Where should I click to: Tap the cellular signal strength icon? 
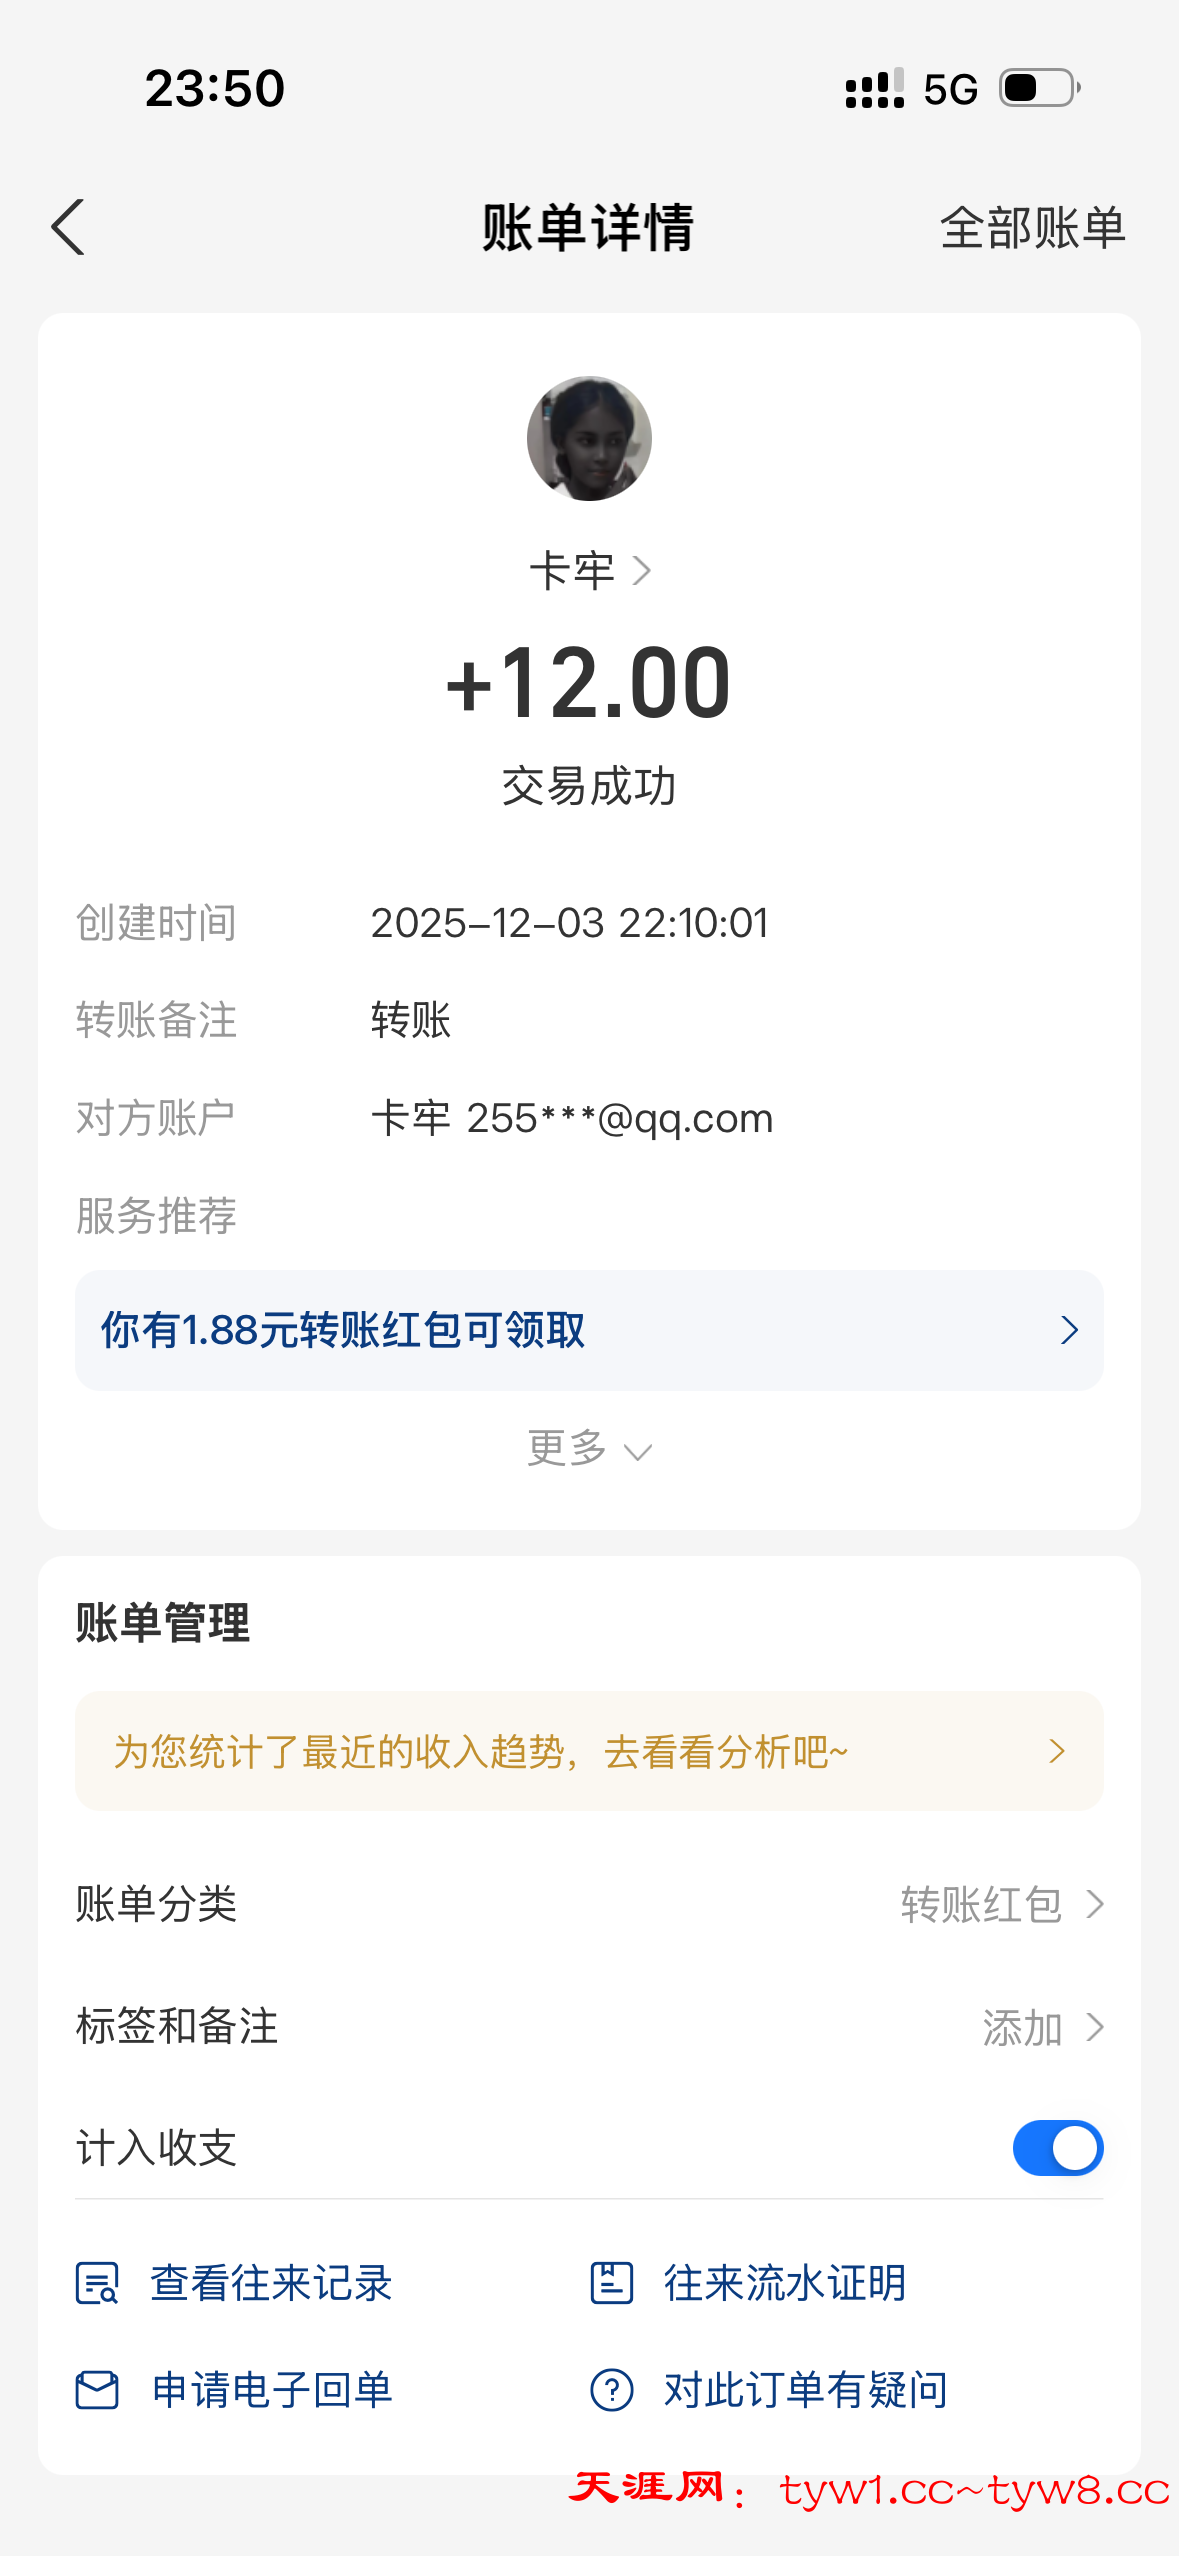[874, 88]
